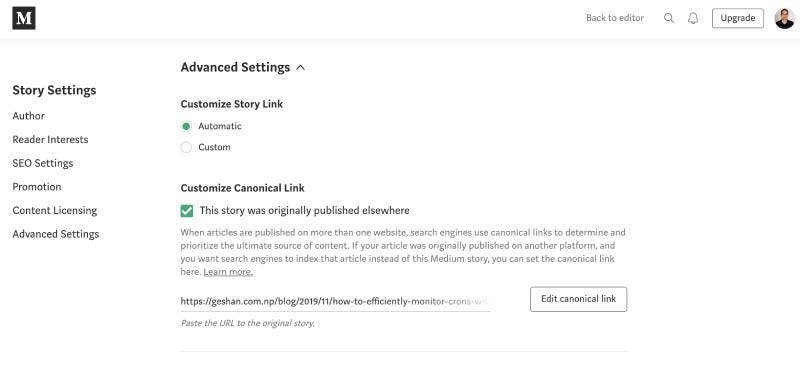The image size is (800, 378).
Task: Go Back to editor
Action: pos(615,18)
